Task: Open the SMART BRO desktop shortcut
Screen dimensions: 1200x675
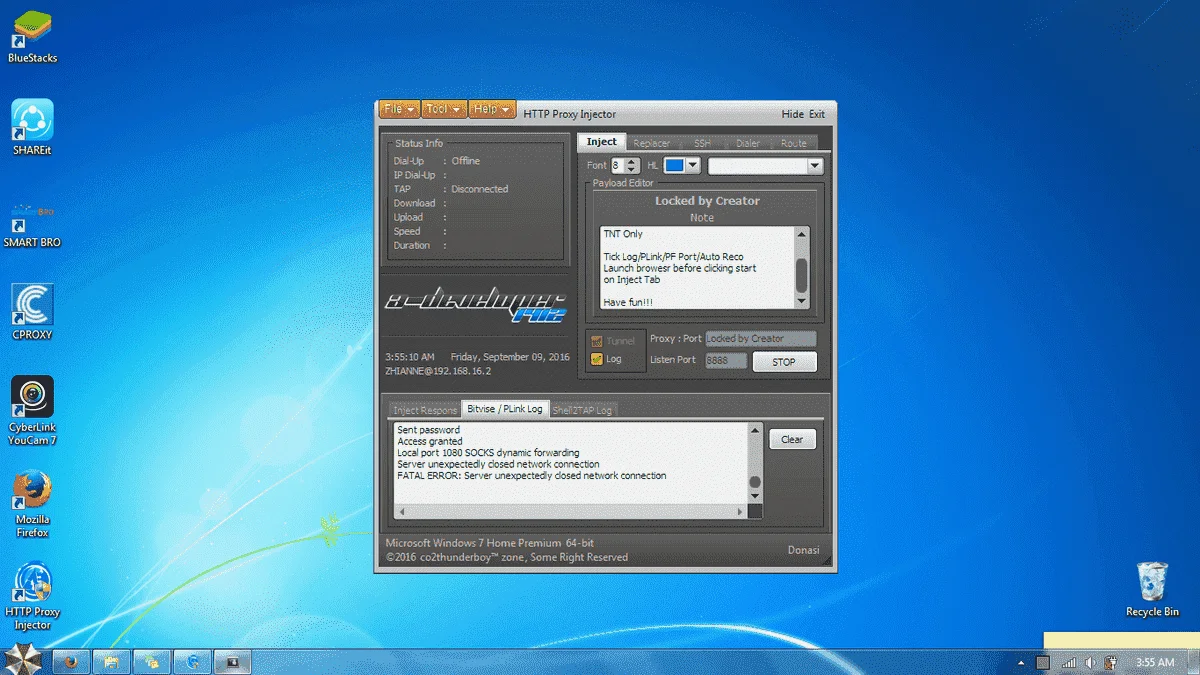Action: [x=32, y=225]
